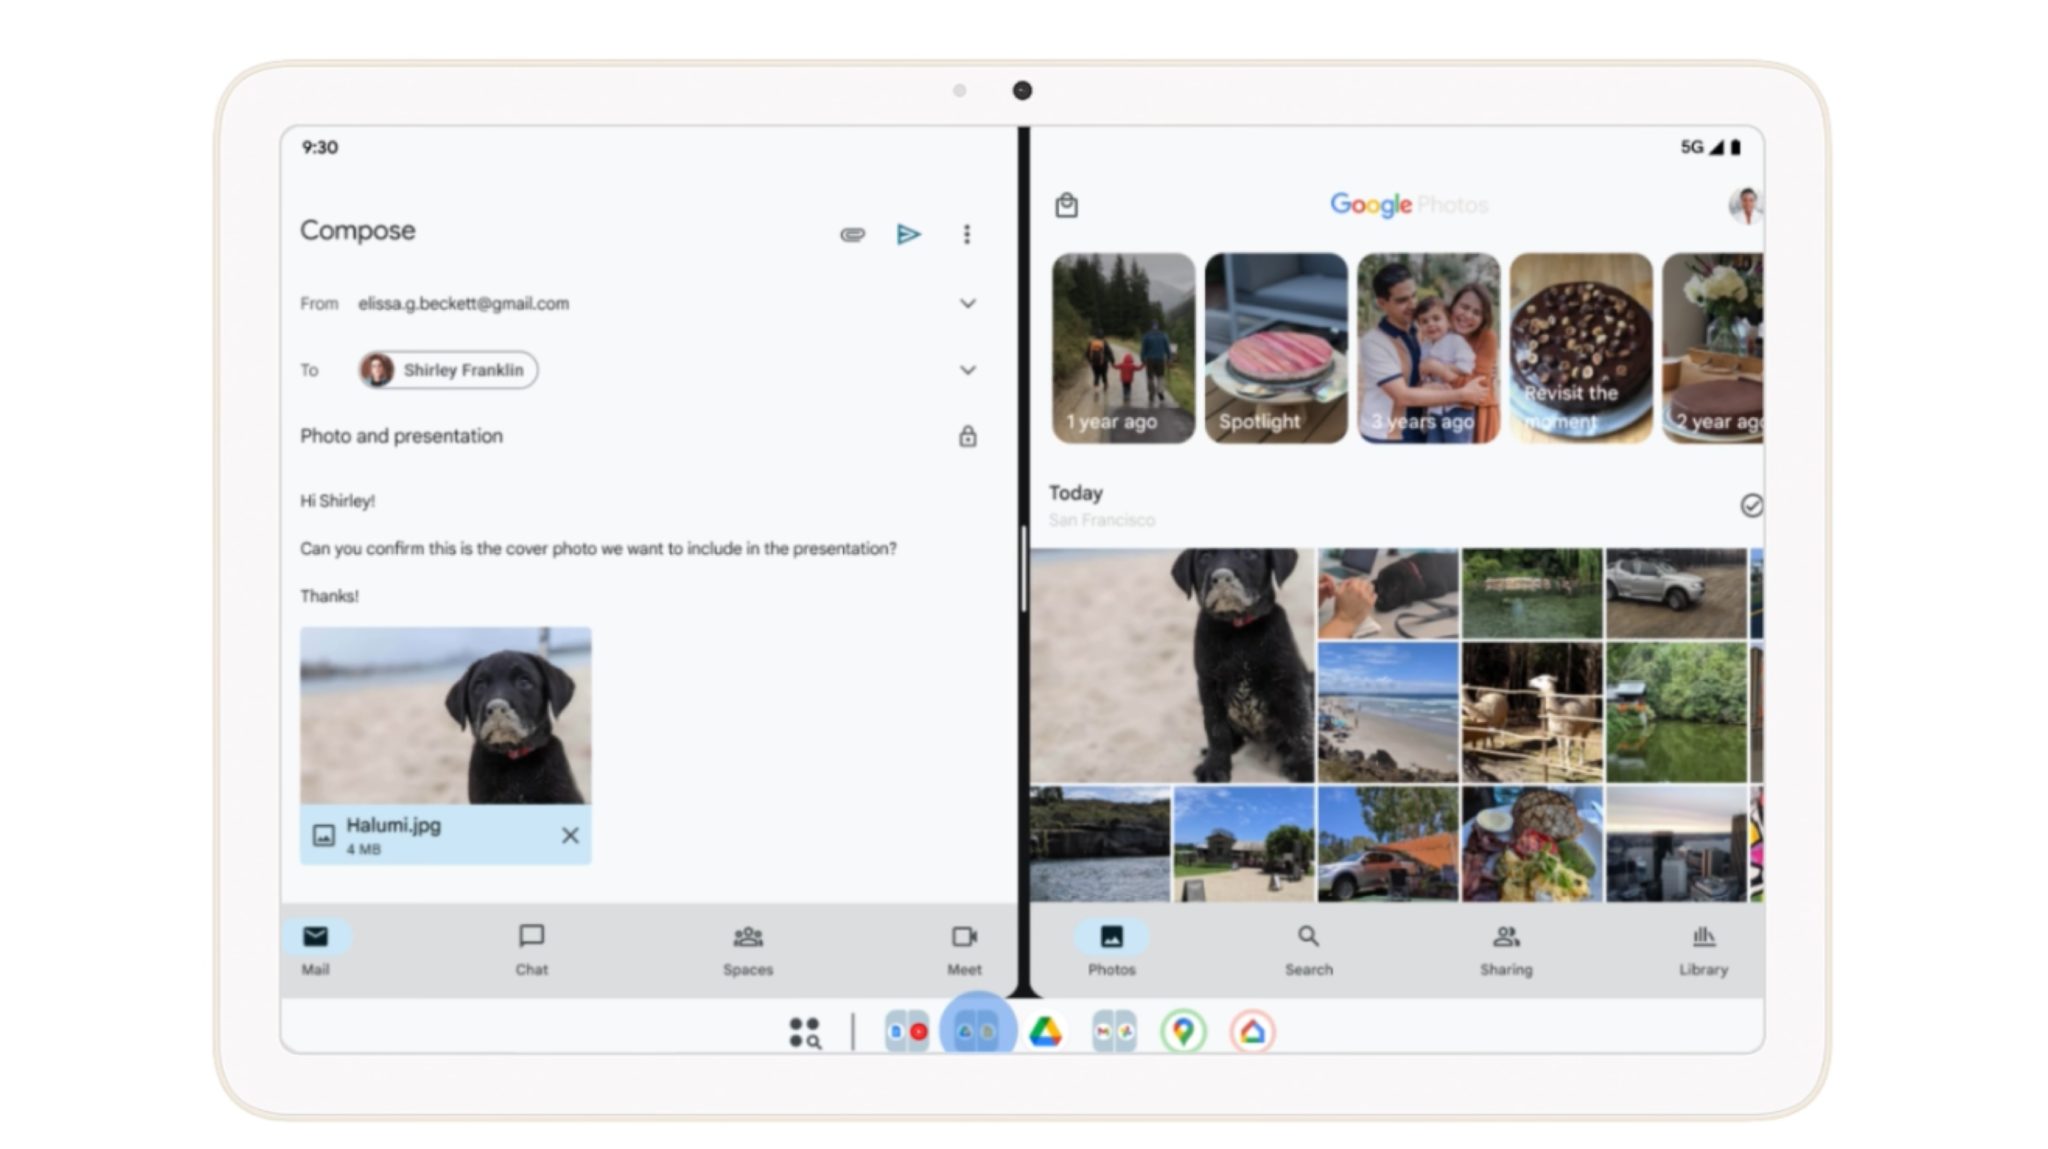Send the composed email
2048x1149 pixels.
tap(908, 234)
